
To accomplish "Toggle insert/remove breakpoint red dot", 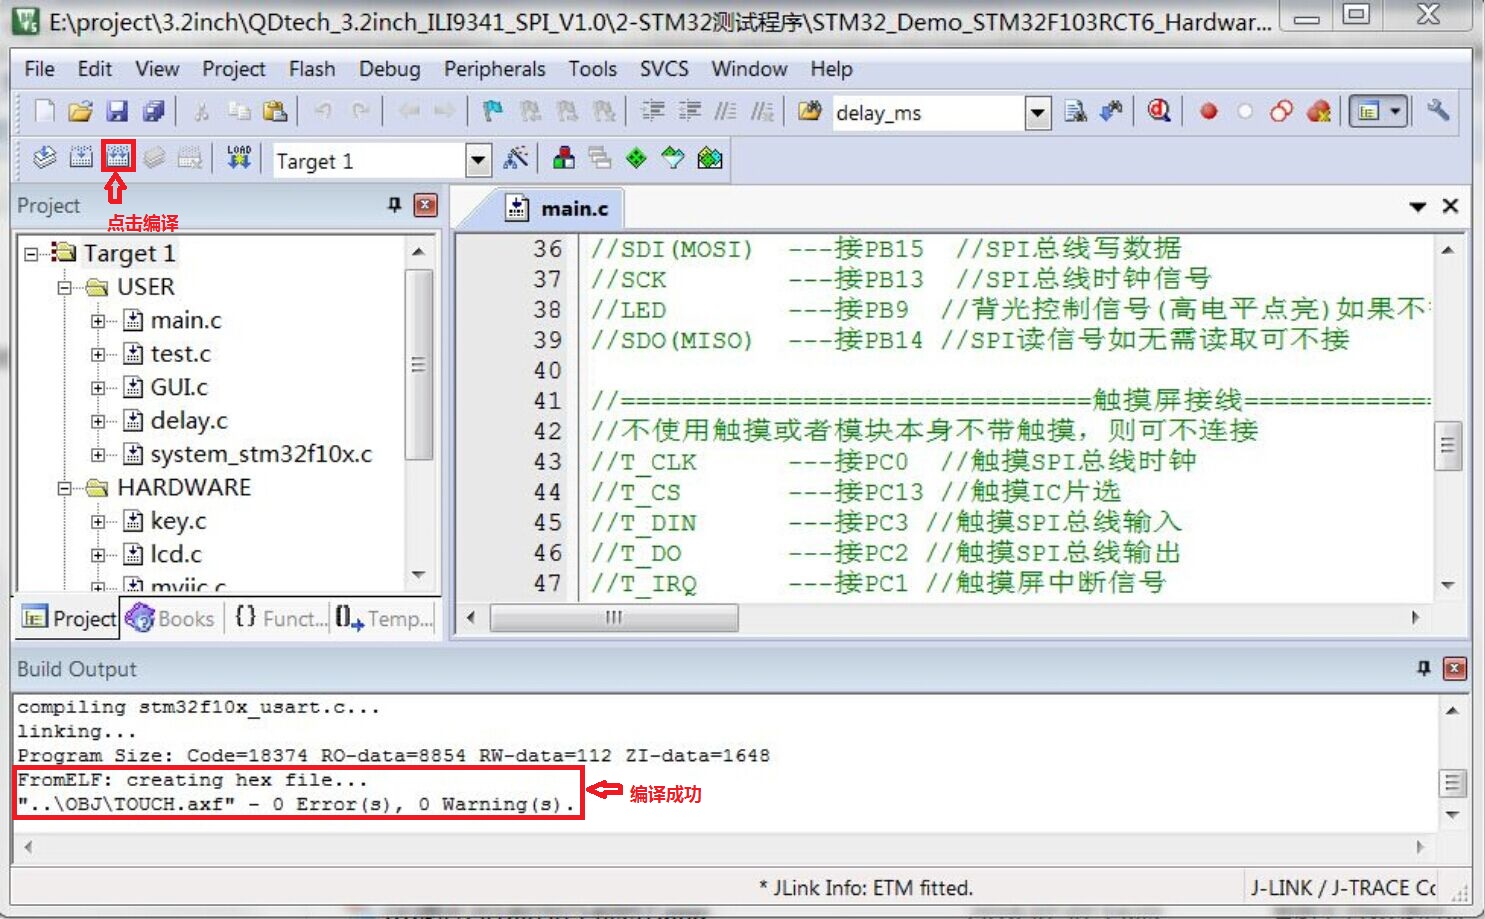I will (1208, 111).
